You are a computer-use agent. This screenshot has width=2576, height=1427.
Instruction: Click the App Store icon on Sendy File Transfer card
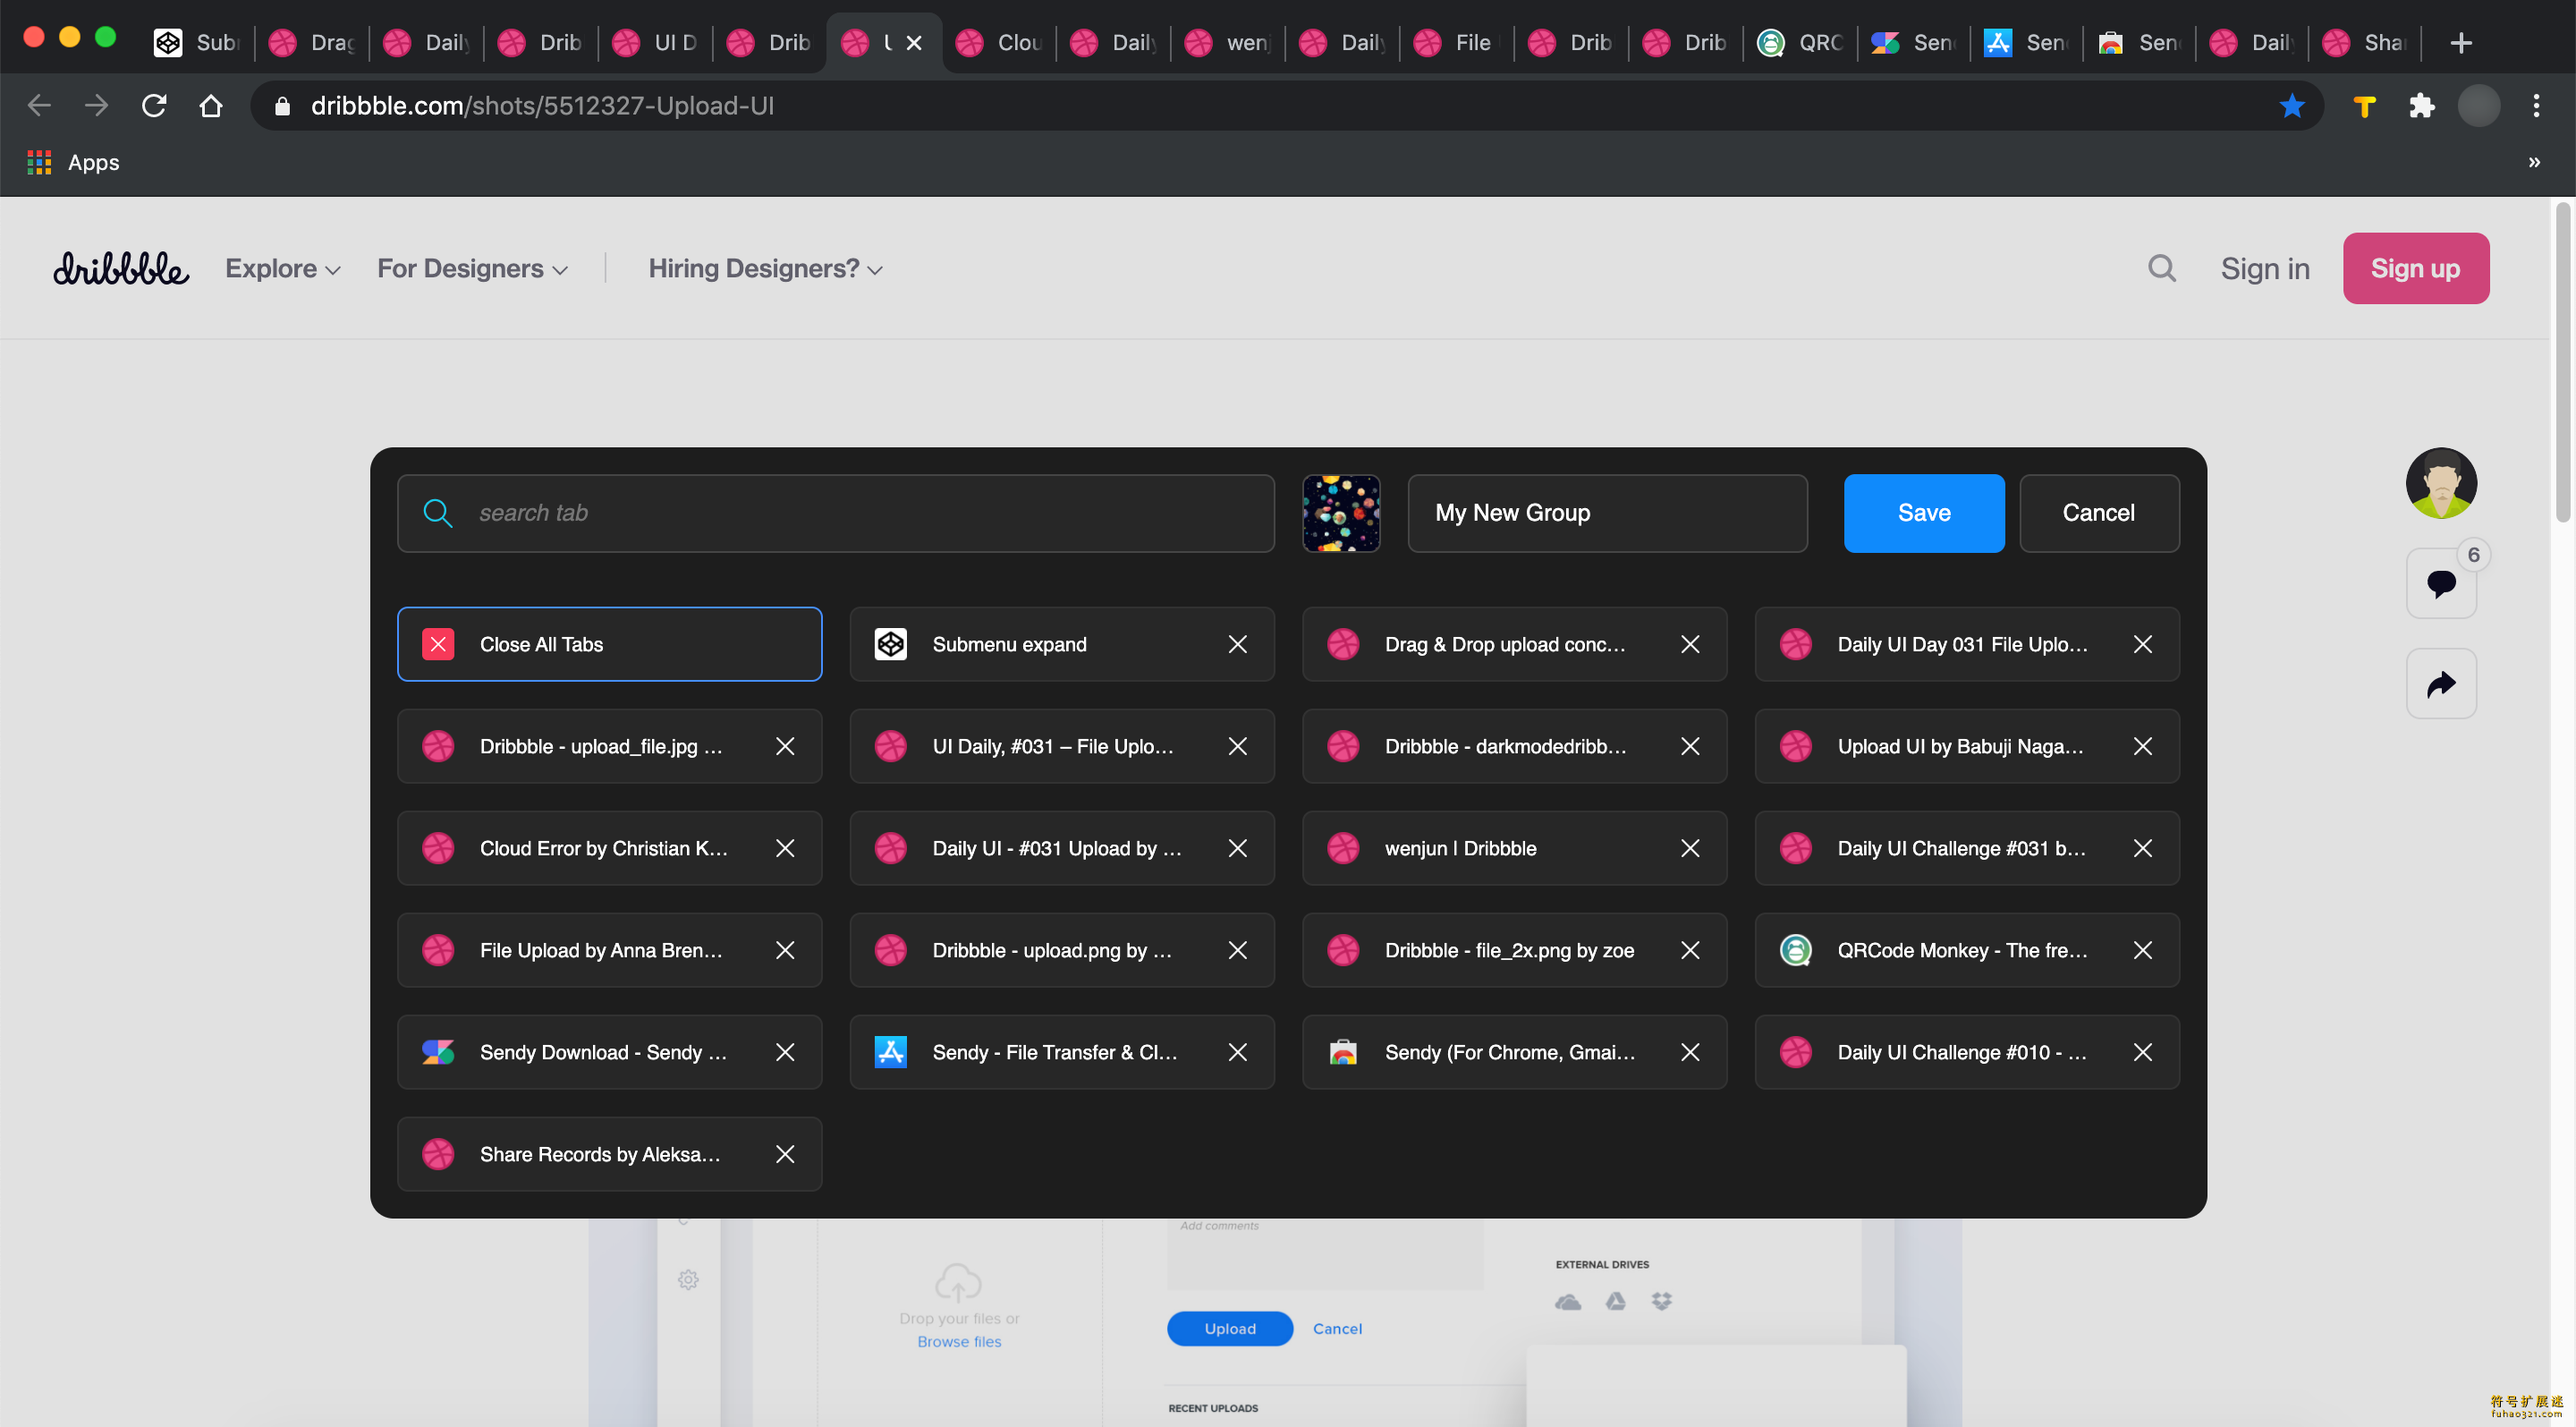(890, 1052)
